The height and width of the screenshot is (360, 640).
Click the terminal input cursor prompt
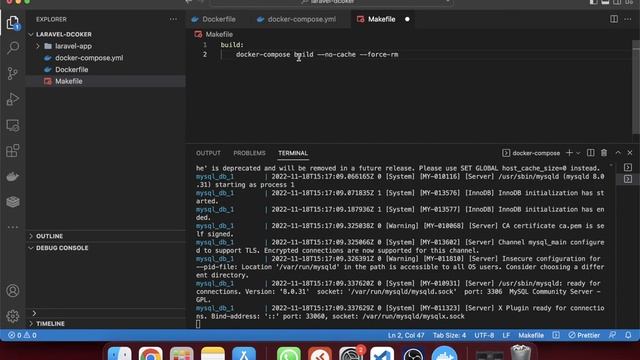click(198, 324)
